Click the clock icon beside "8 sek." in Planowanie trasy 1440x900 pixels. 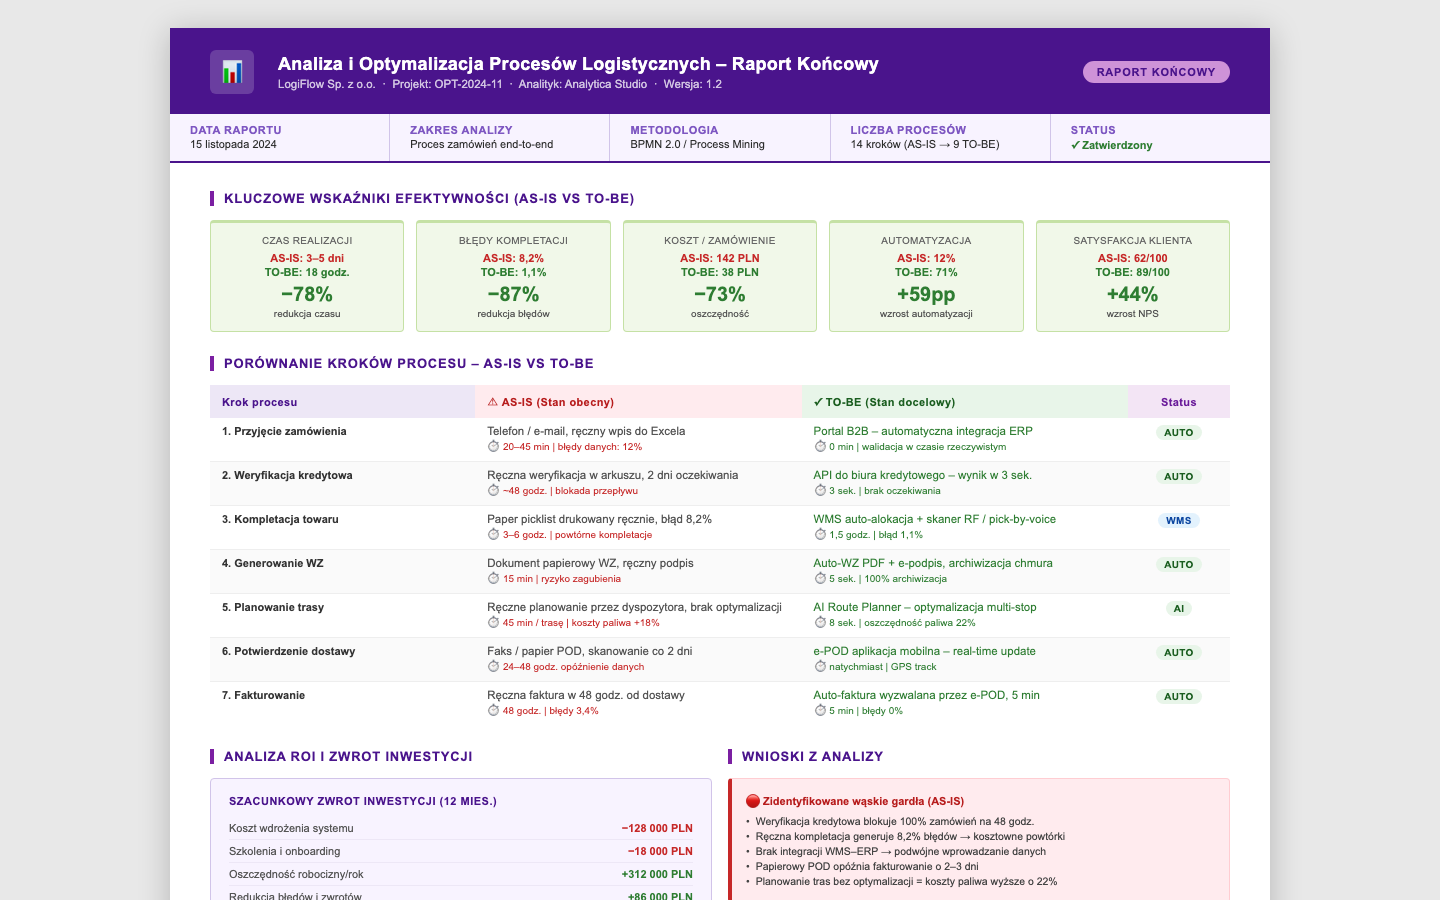click(x=818, y=623)
